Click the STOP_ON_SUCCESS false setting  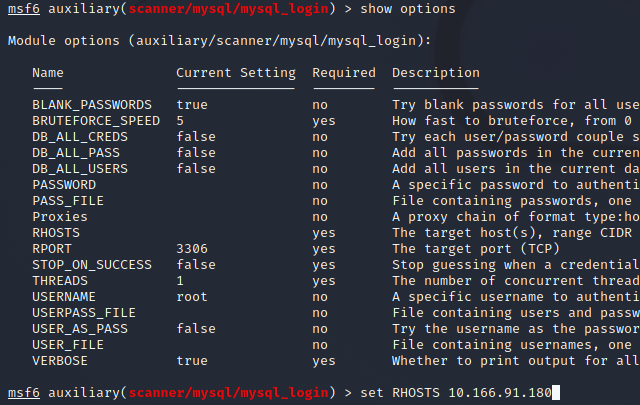[x=196, y=264]
